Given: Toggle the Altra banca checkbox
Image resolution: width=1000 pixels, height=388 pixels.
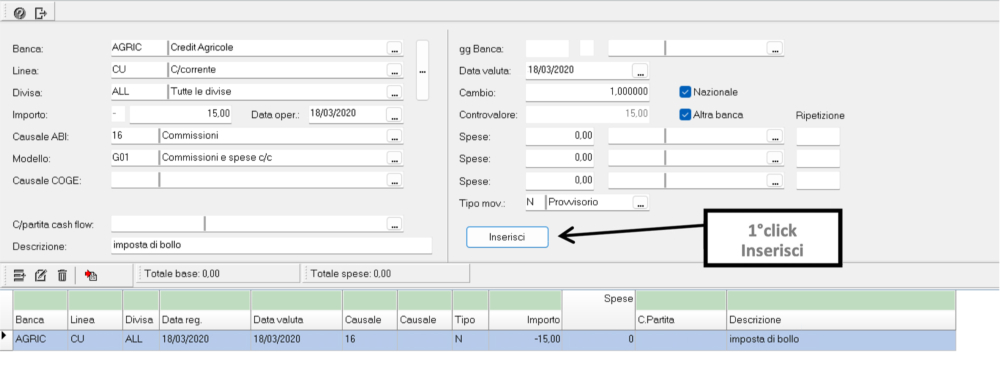Looking at the screenshot, I should pyautogui.click(x=686, y=115).
